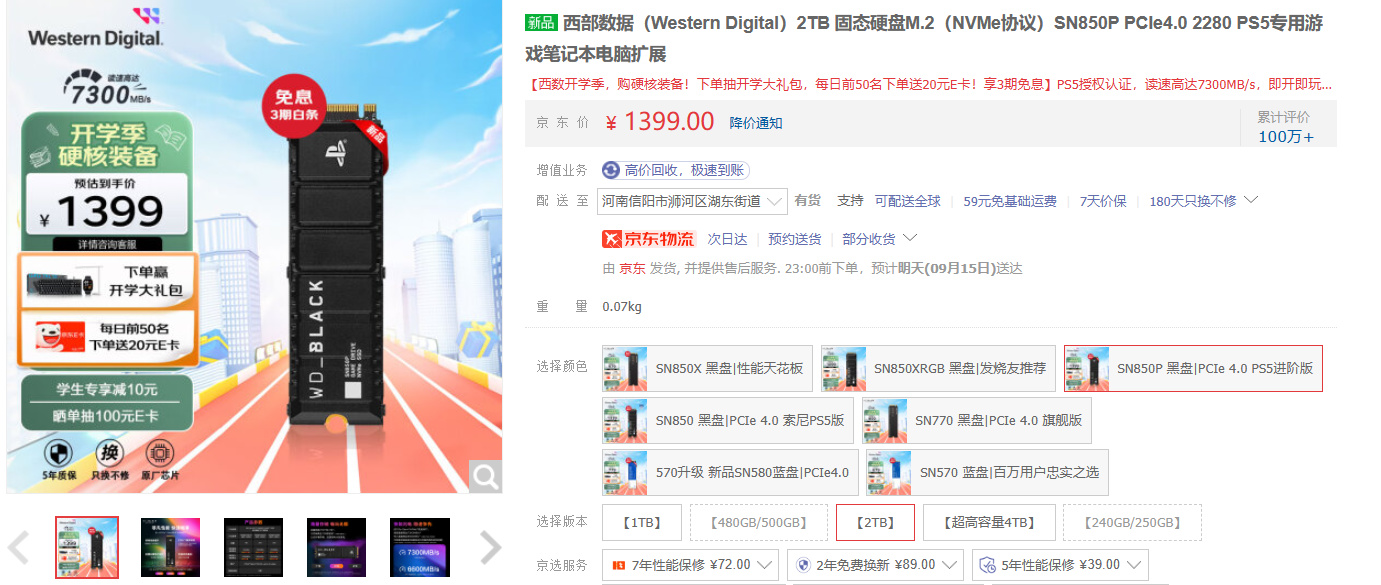
Task: Click the shield icon for 2年免费换新
Action: pyautogui.click(x=802, y=565)
